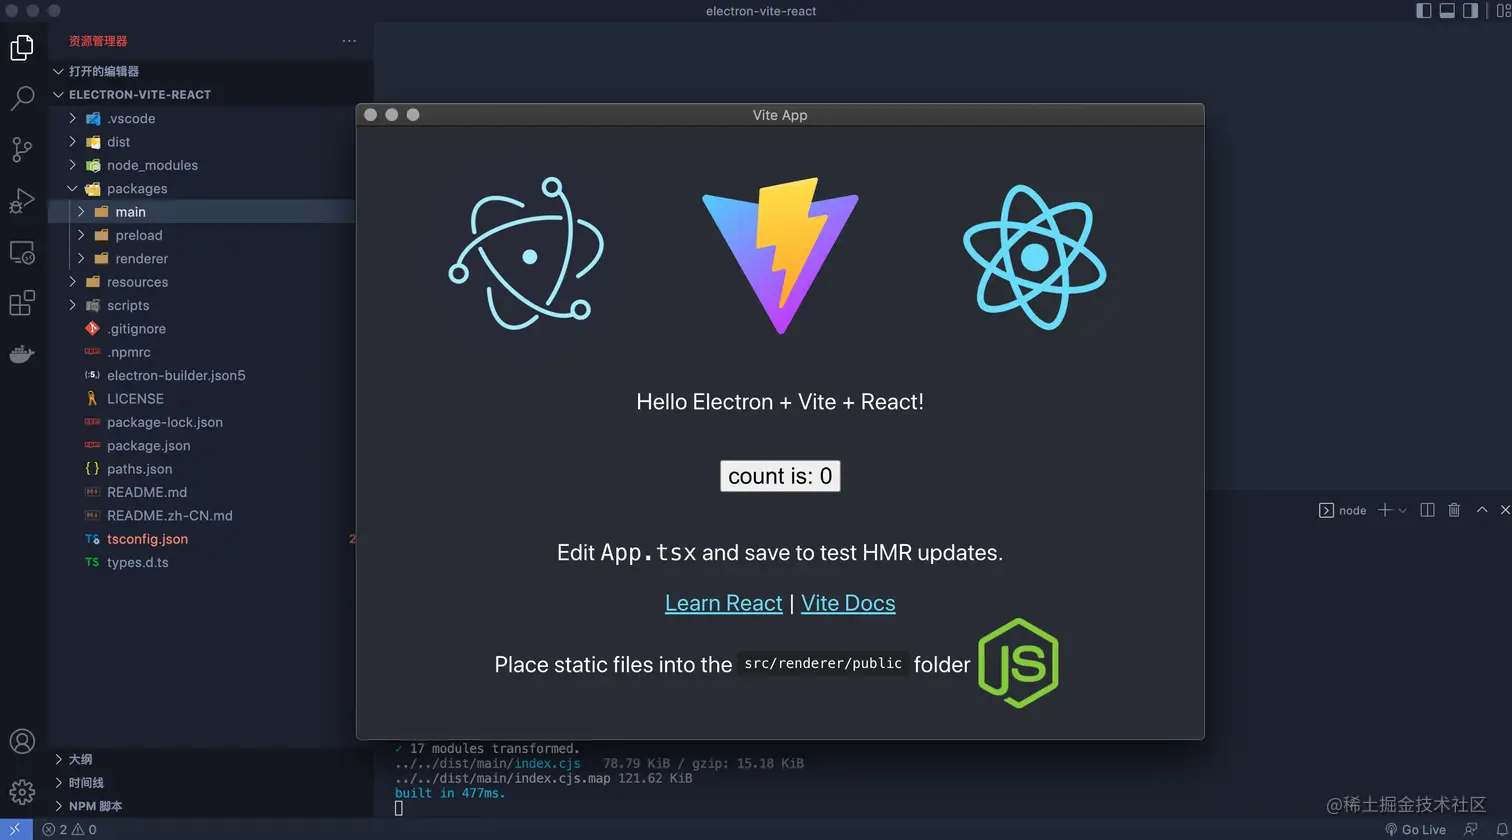Open the terminal launch profile dropdown arrow

(1402, 510)
